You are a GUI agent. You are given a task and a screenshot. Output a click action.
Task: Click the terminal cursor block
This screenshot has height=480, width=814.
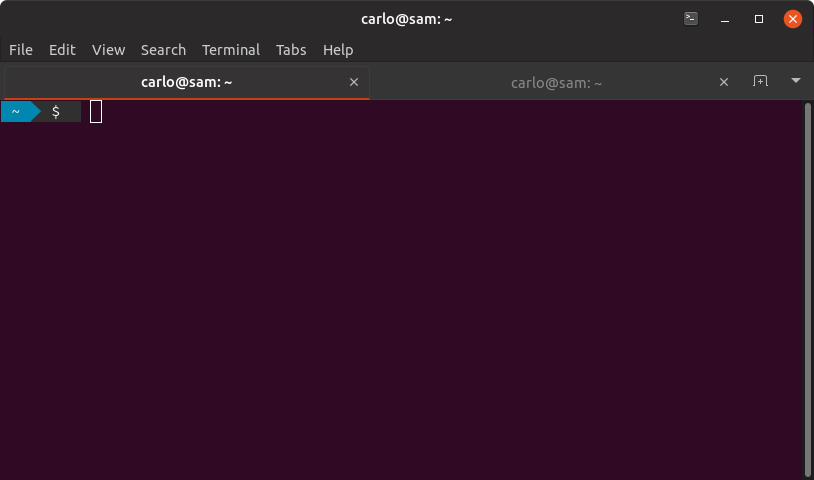(x=96, y=112)
